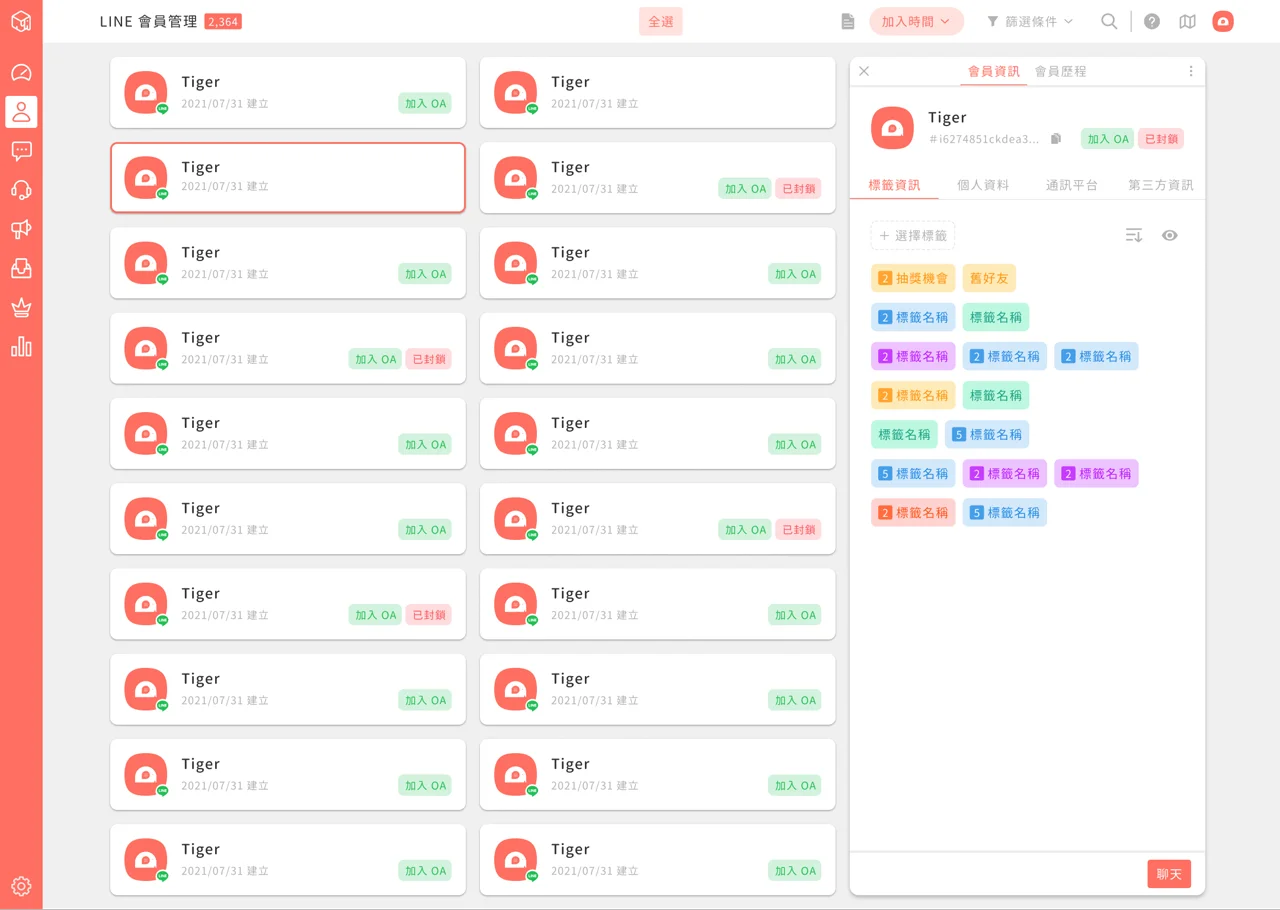Click the tag sort order icon
The height and width of the screenshot is (910, 1280).
(x=1133, y=235)
